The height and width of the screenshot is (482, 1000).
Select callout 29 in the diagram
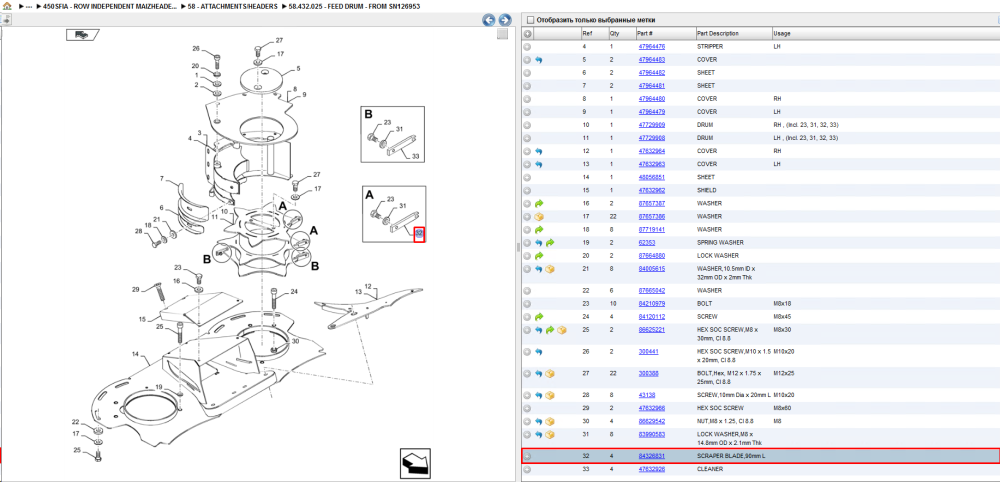pos(135,289)
